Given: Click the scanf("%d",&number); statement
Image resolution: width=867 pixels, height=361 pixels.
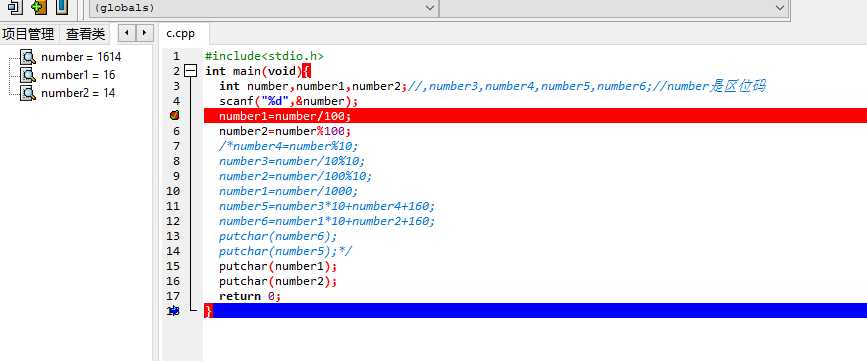Looking at the screenshot, I should [289, 101].
